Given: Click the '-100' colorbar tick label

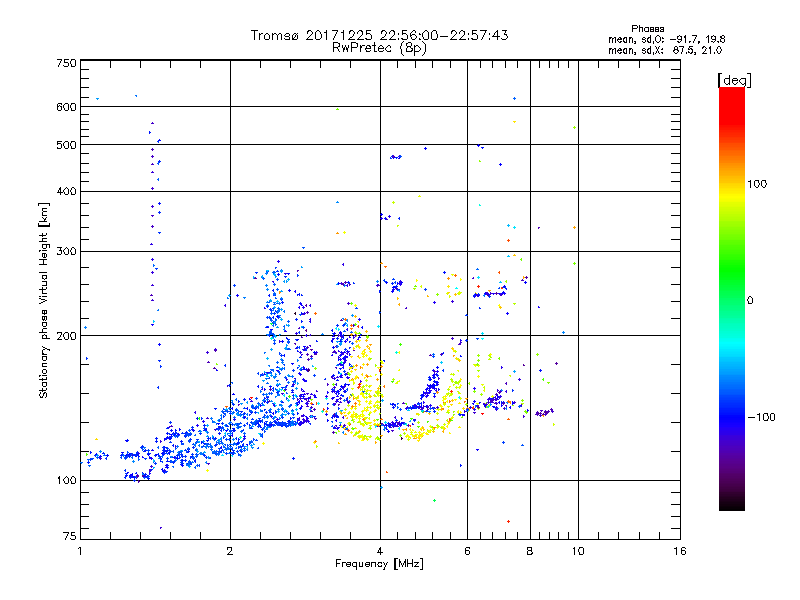Looking at the screenshot, I should pyautogui.click(x=762, y=417).
